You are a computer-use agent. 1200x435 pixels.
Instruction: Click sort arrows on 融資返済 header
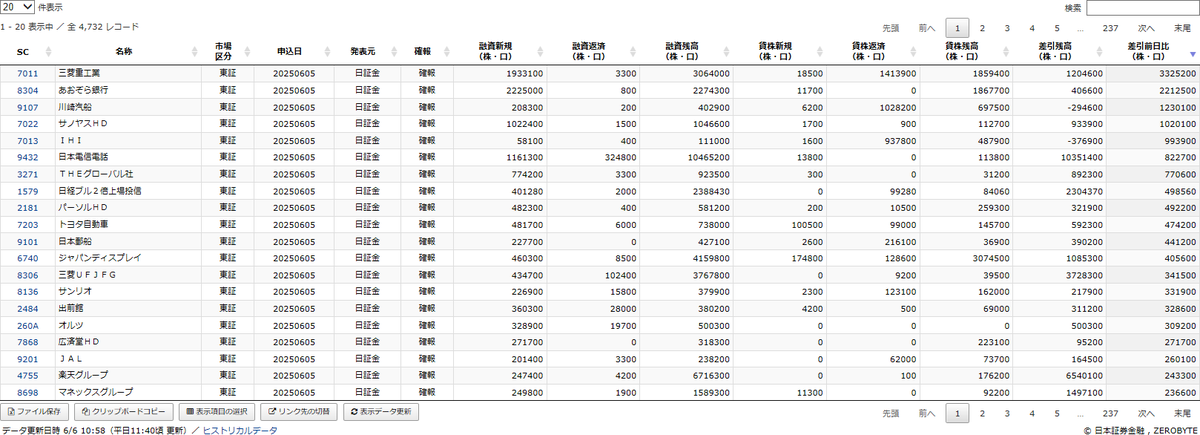point(632,51)
